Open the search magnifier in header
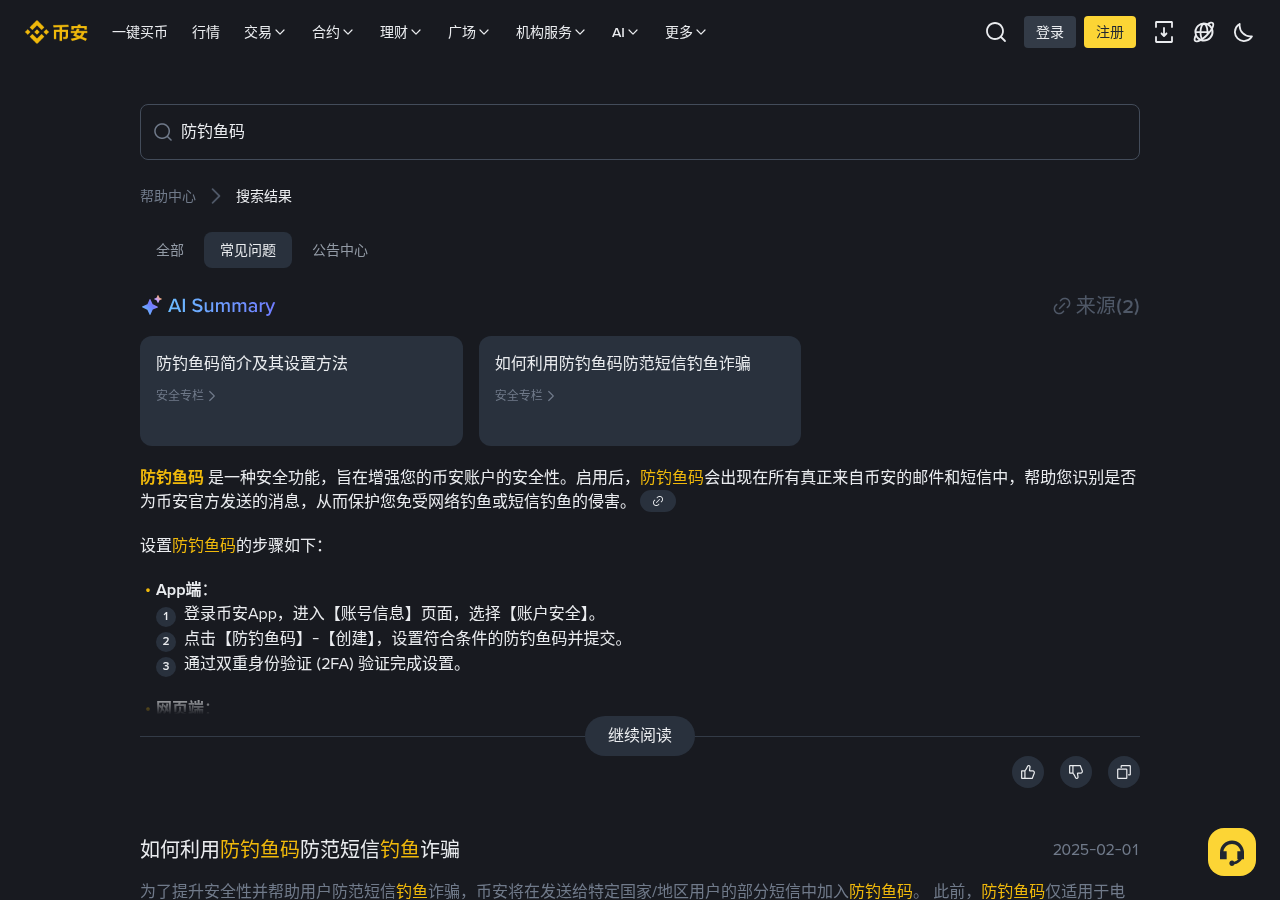Image resolution: width=1280 pixels, height=900 pixels. (996, 32)
